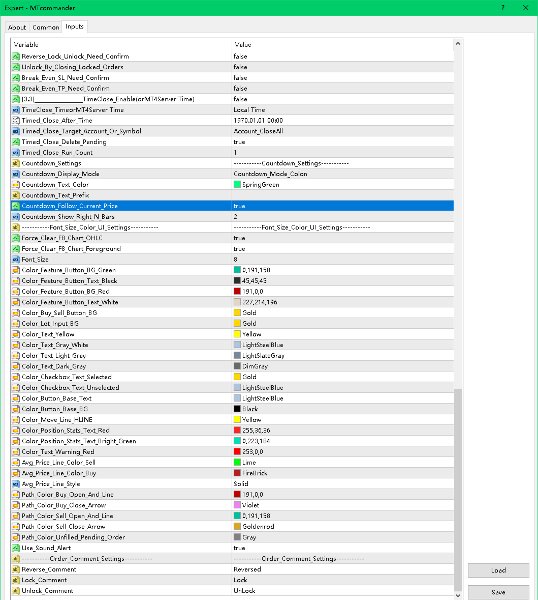Click the icon beside Countdown_Text_Prefix
Image resolution: width=538 pixels, height=600 pixels.
(16, 196)
